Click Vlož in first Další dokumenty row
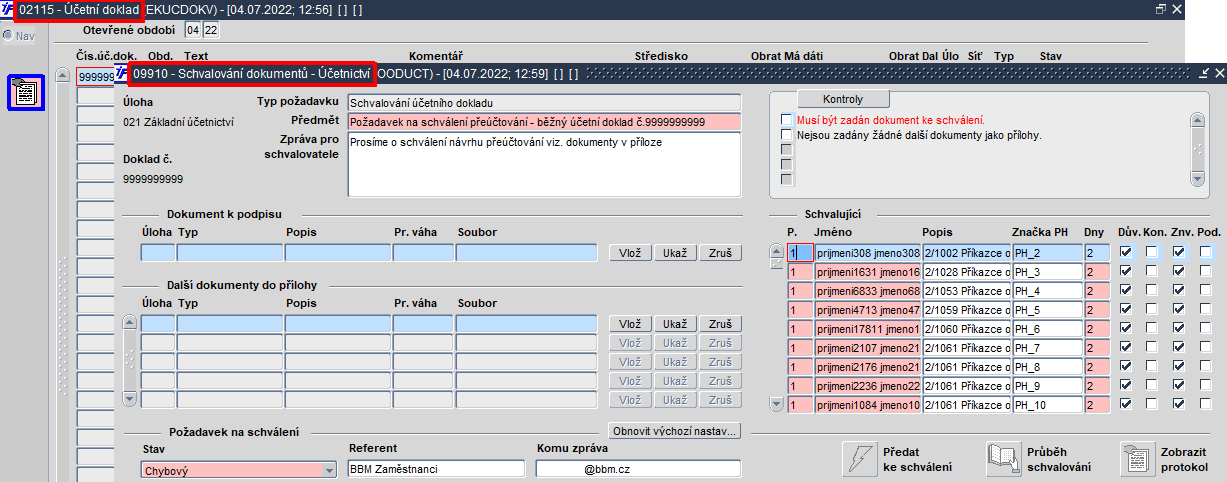 coord(630,324)
